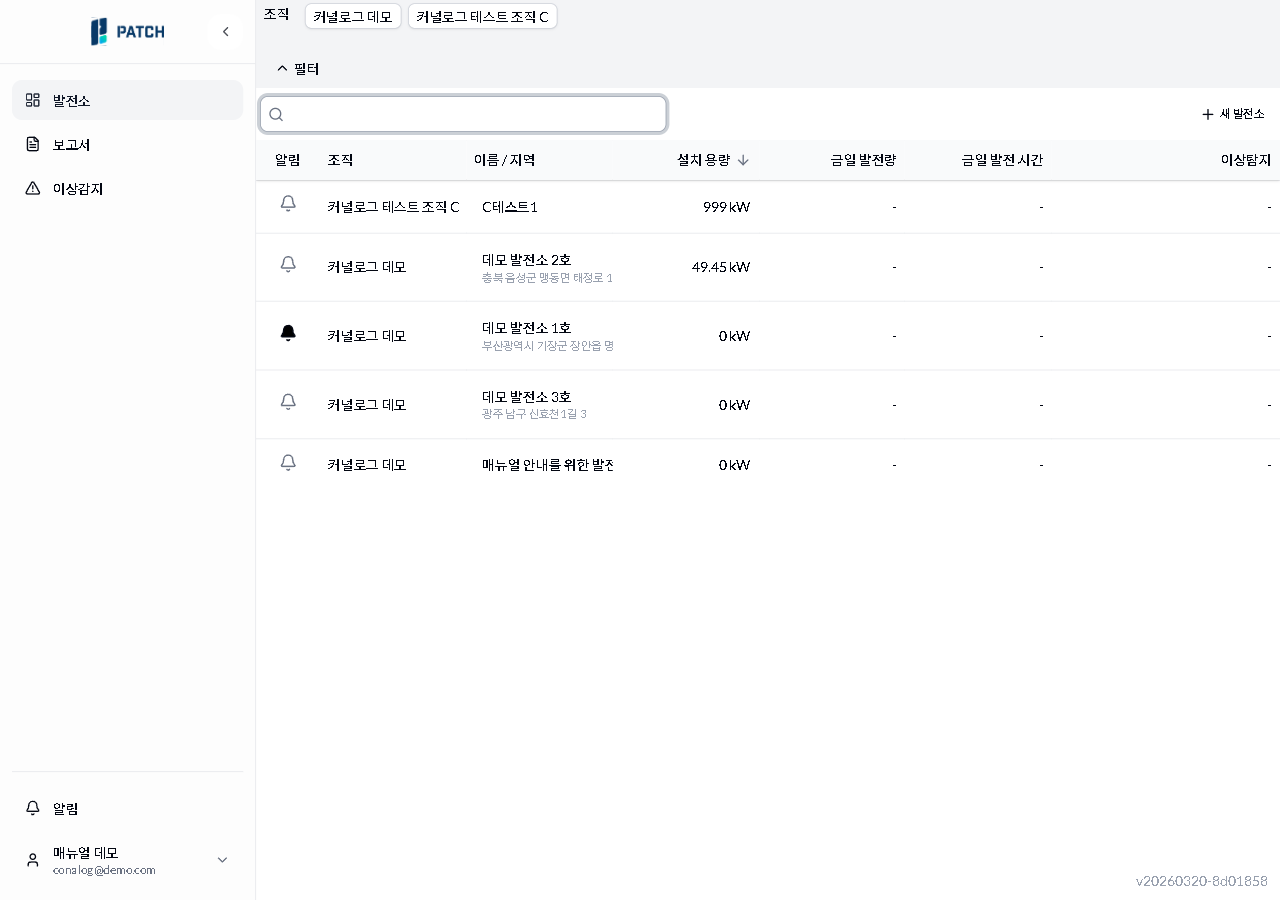Open the search magnifier icon
The height and width of the screenshot is (900, 1280).
point(276,114)
